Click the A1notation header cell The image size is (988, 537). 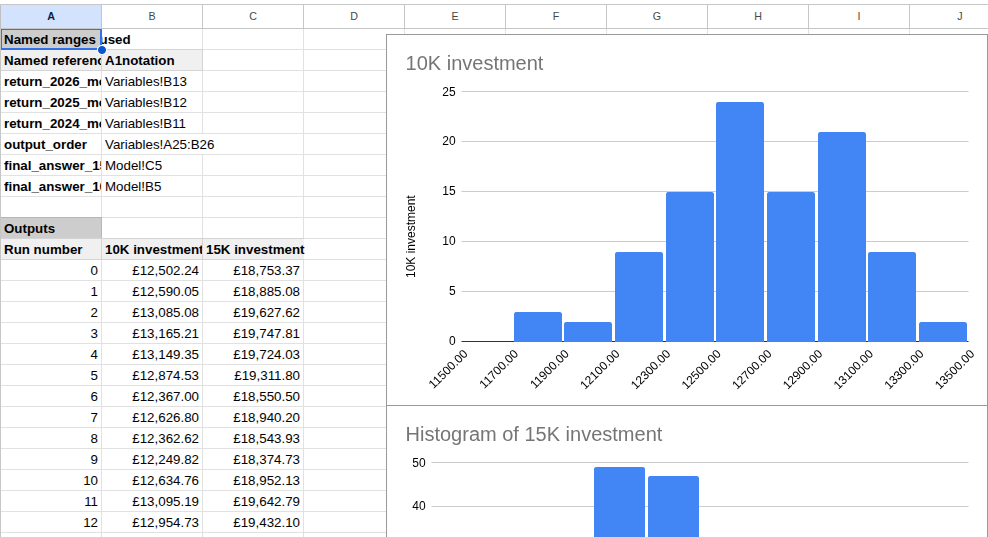(x=152, y=61)
